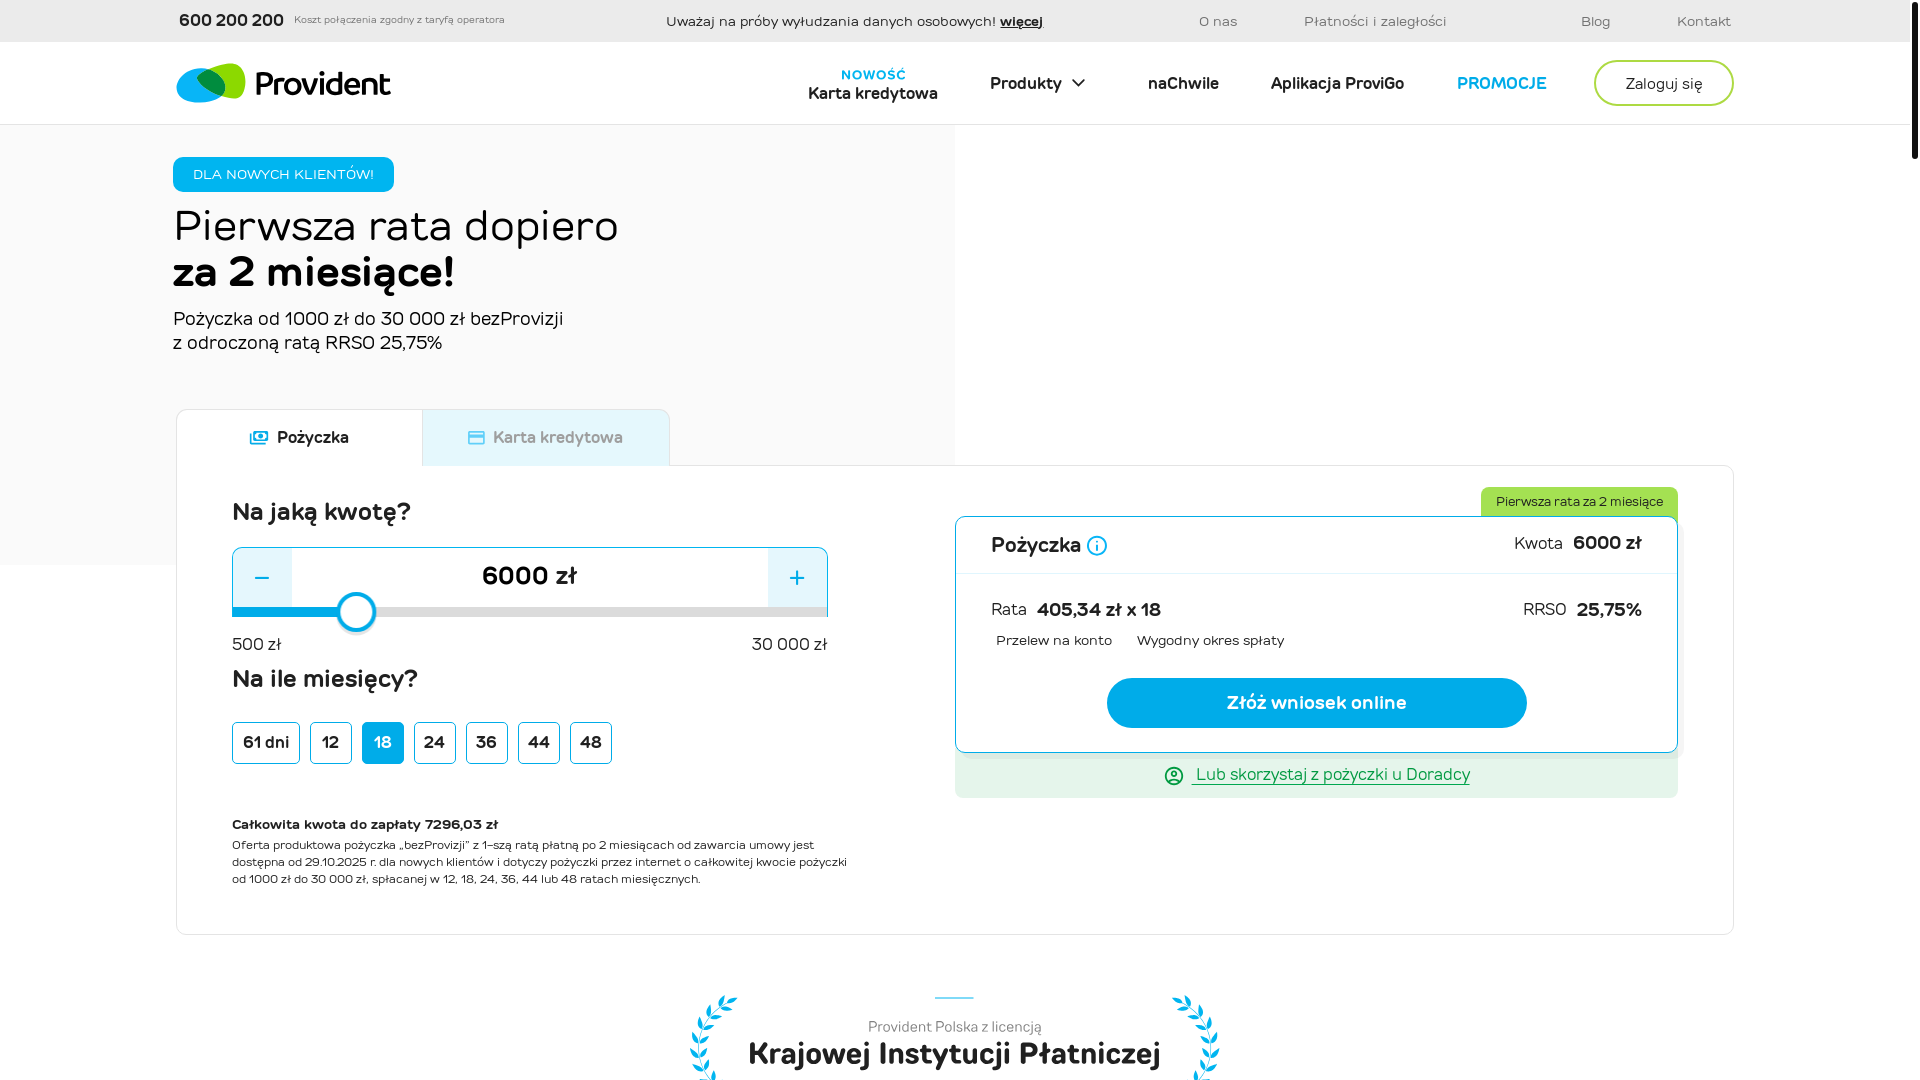Open the Kontakt link
The width and height of the screenshot is (1920, 1080).
click(x=1704, y=22)
